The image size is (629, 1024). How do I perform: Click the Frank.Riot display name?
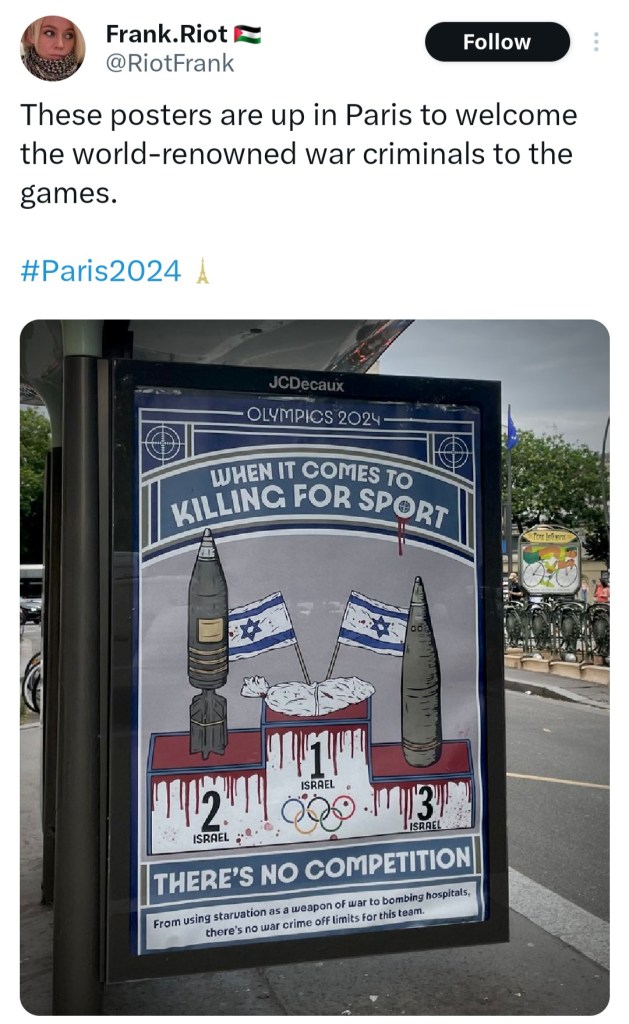coord(167,34)
